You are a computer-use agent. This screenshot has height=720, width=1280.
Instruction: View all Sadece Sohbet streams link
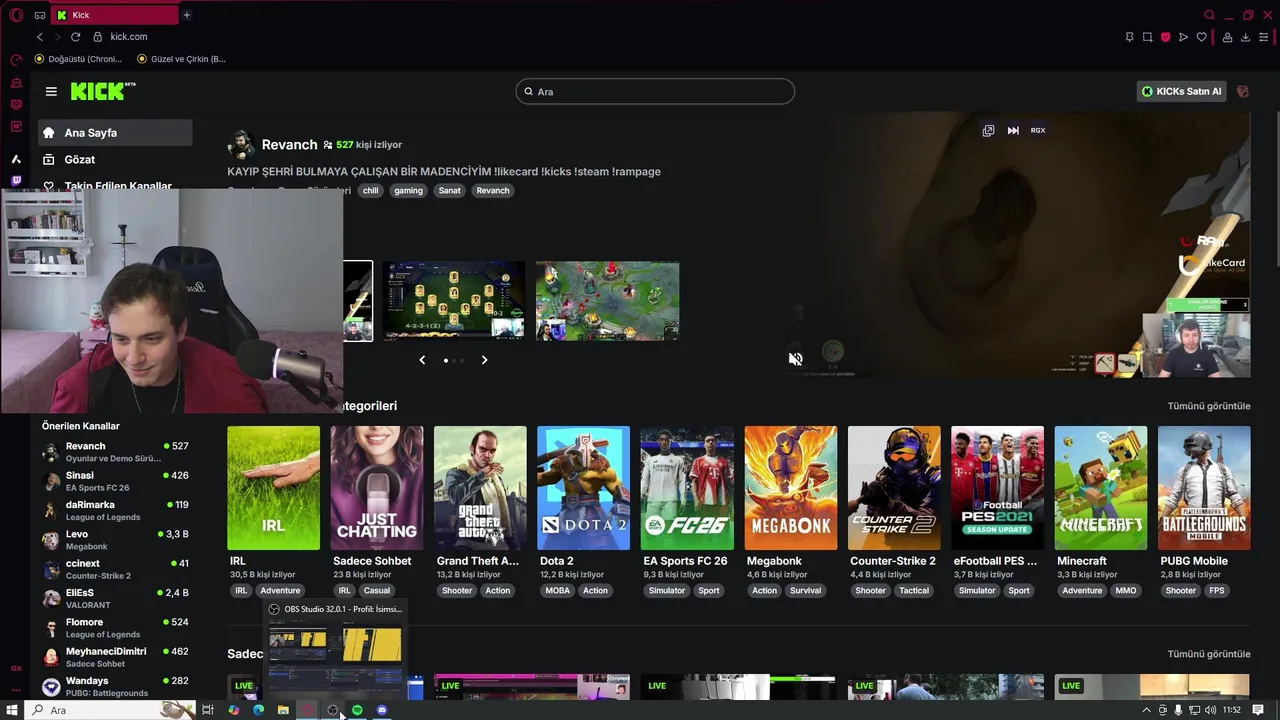click(x=1209, y=654)
